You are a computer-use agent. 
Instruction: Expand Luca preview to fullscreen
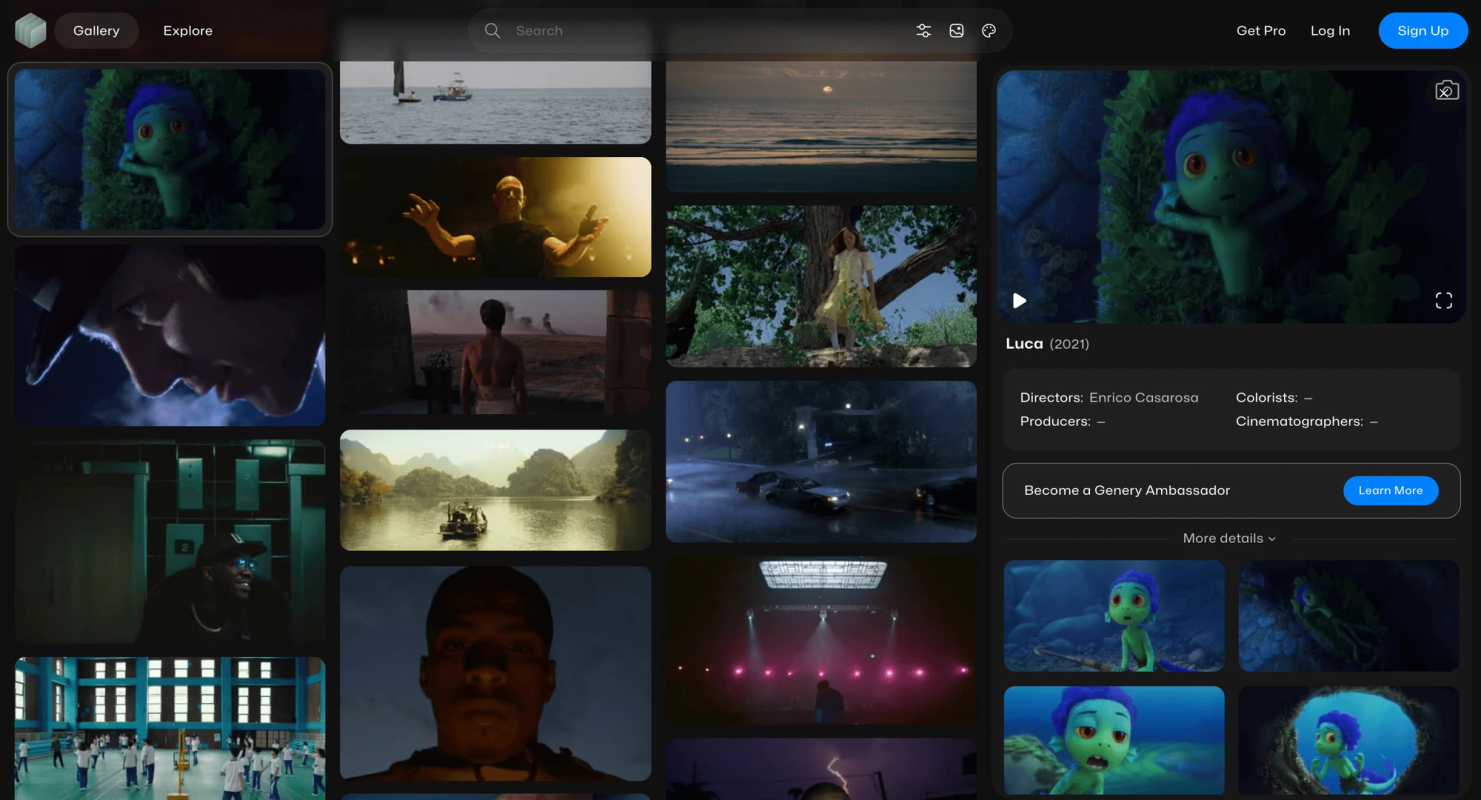pyautogui.click(x=1444, y=301)
